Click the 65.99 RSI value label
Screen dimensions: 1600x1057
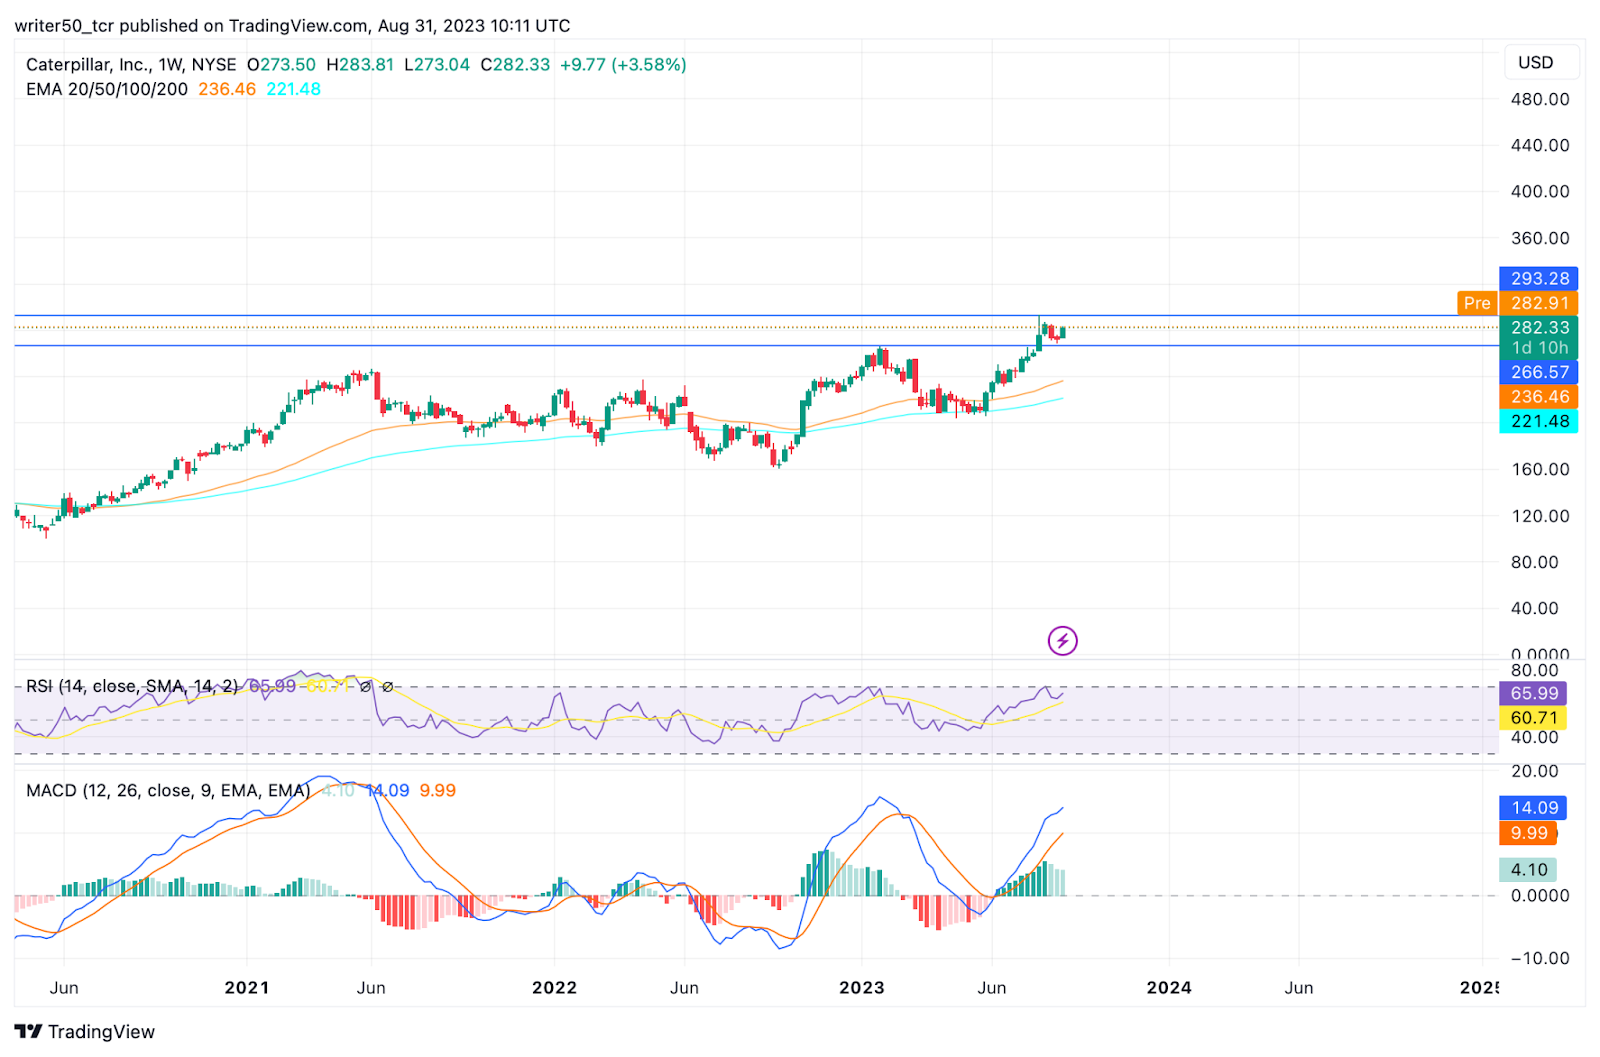[1534, 693]
